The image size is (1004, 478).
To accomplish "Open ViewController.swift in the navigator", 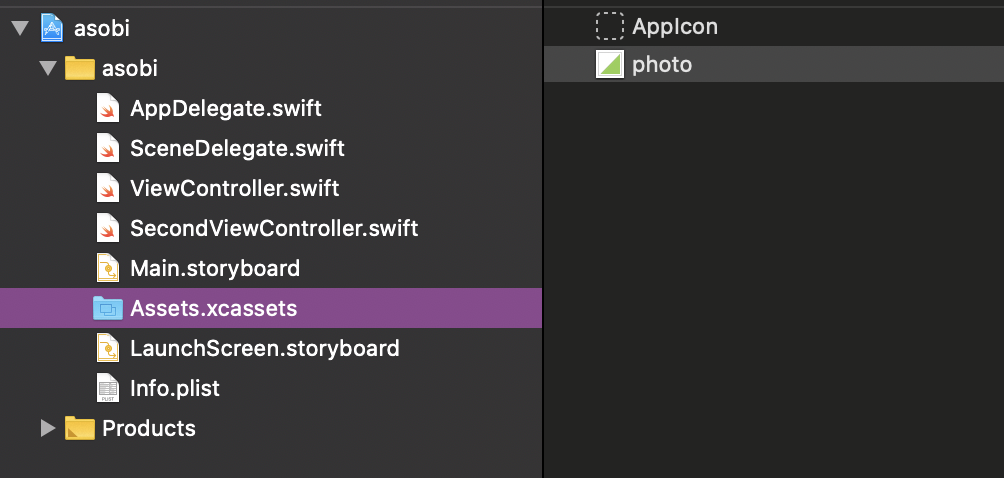I will tap(235, 188).
